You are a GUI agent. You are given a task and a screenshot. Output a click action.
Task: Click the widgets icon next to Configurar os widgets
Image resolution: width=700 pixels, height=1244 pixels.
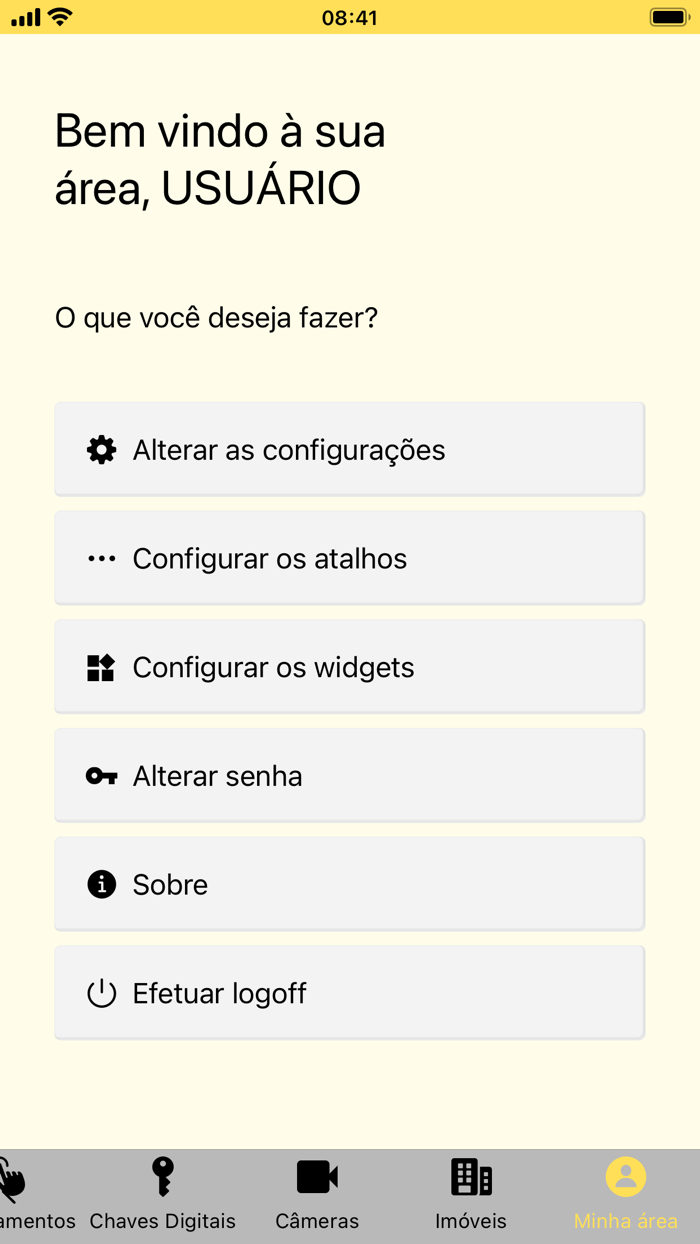(100, 667)
